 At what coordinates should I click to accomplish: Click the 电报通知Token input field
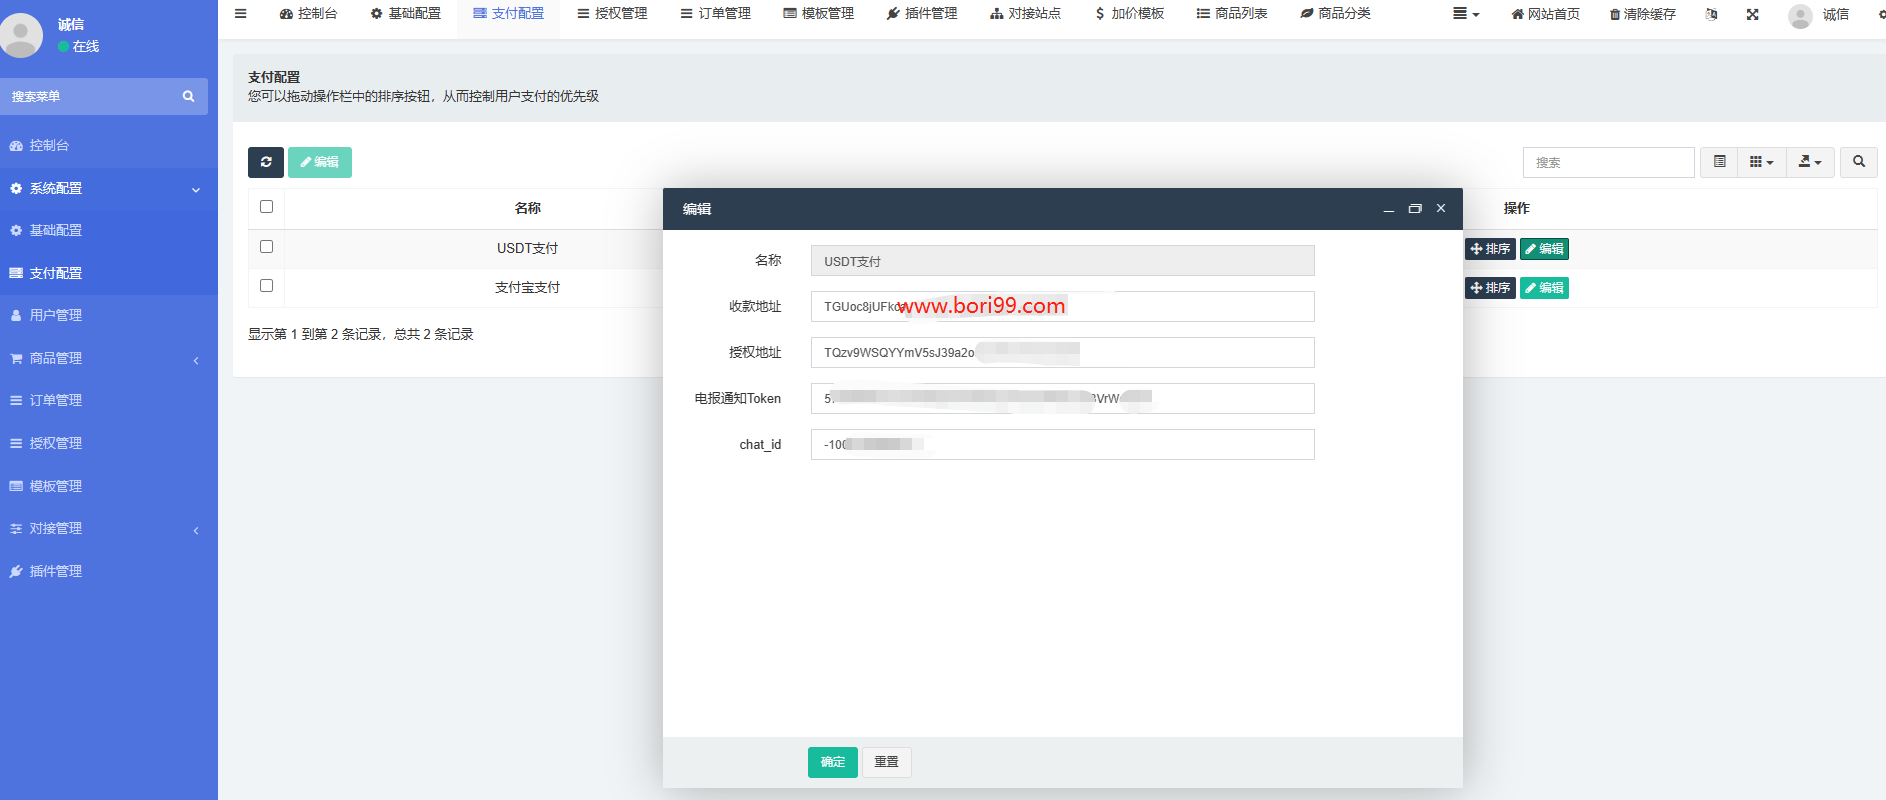click(1062, 399)
